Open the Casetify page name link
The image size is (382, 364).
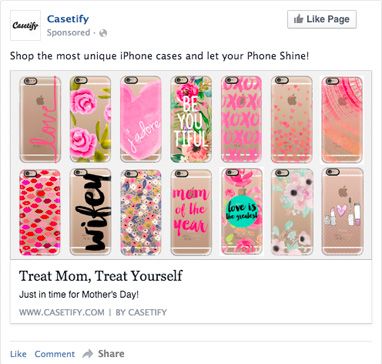(x=68, y=19)
